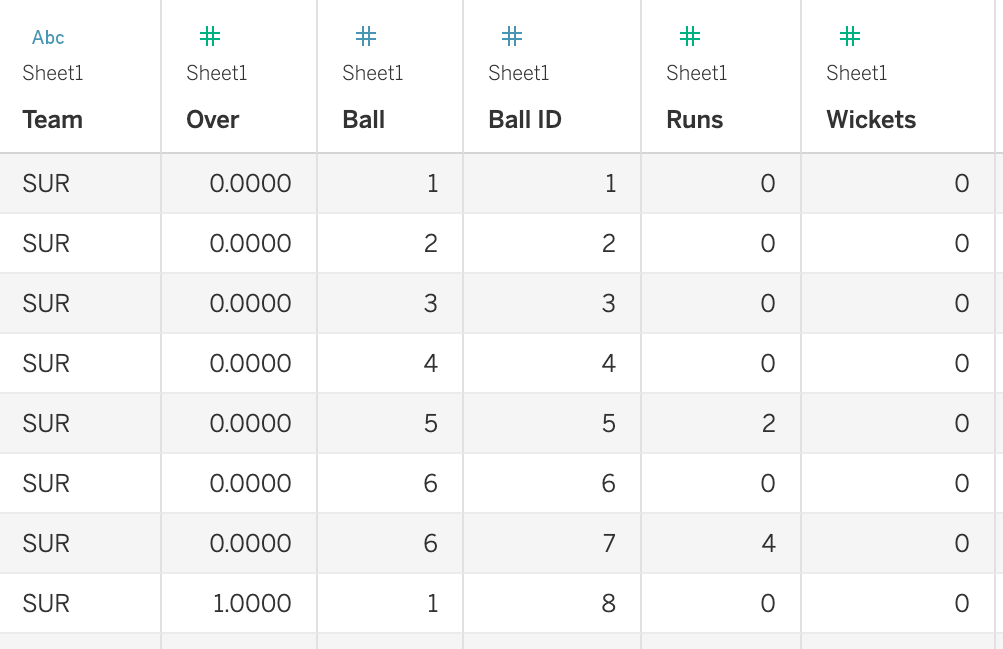Select the Team column header

point(53,120)
